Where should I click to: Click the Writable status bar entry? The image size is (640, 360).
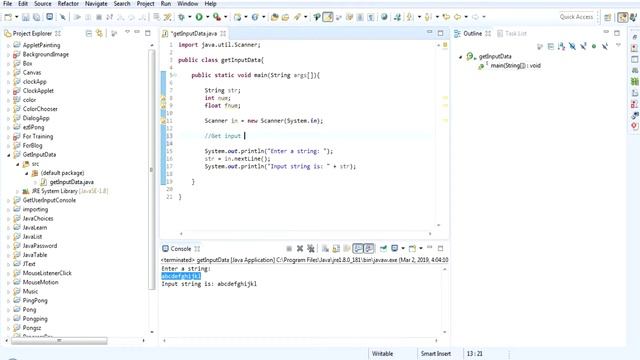tap(382, 353)
